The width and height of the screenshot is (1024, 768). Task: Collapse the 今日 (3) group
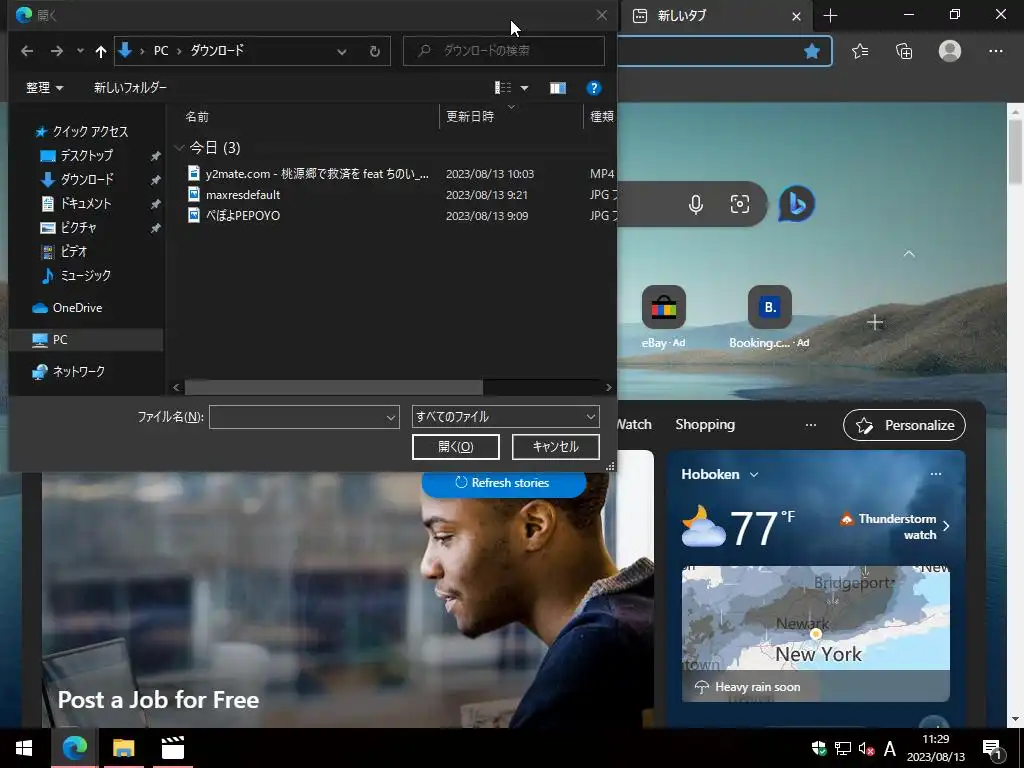[179, 148]
